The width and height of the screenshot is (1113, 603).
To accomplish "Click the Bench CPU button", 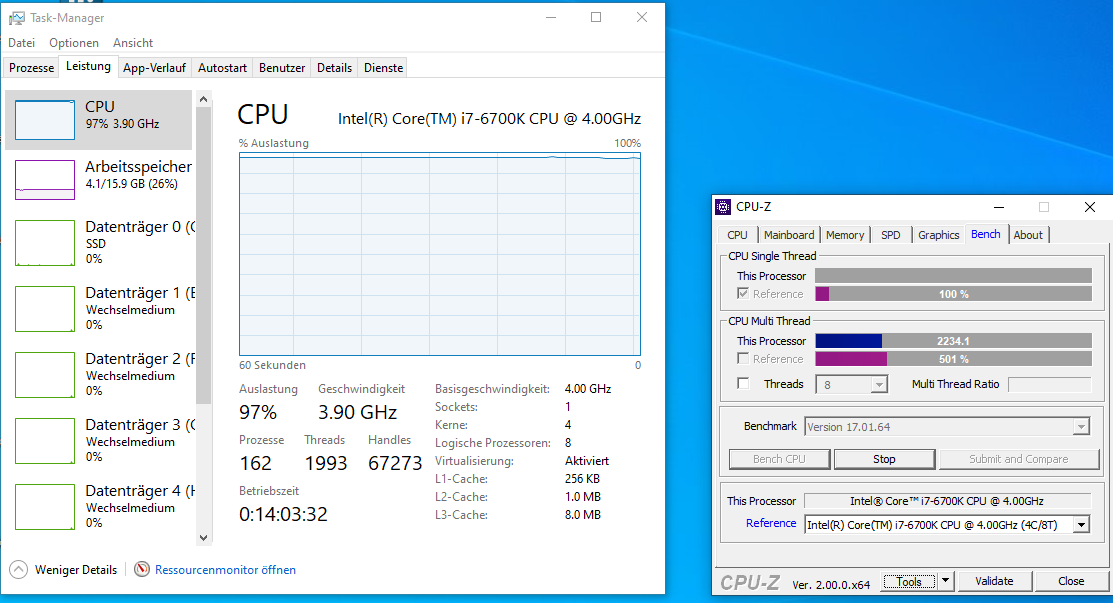I will click(x=779, y=459).
